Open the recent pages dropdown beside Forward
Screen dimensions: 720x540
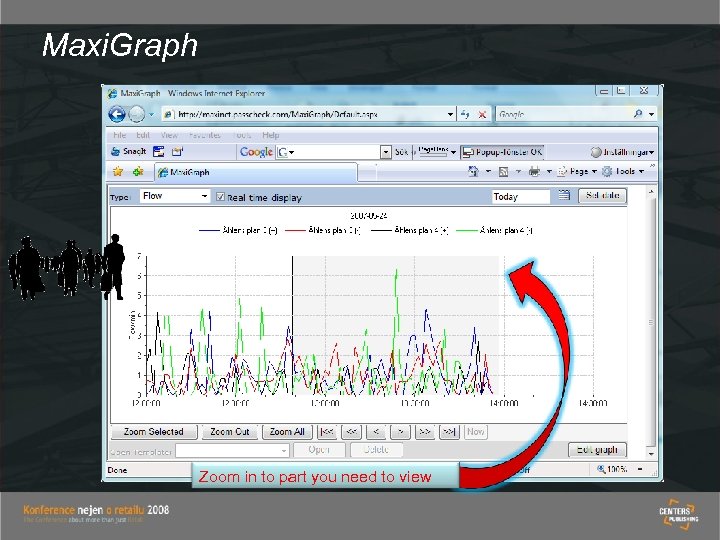click(x=152, y=114)
